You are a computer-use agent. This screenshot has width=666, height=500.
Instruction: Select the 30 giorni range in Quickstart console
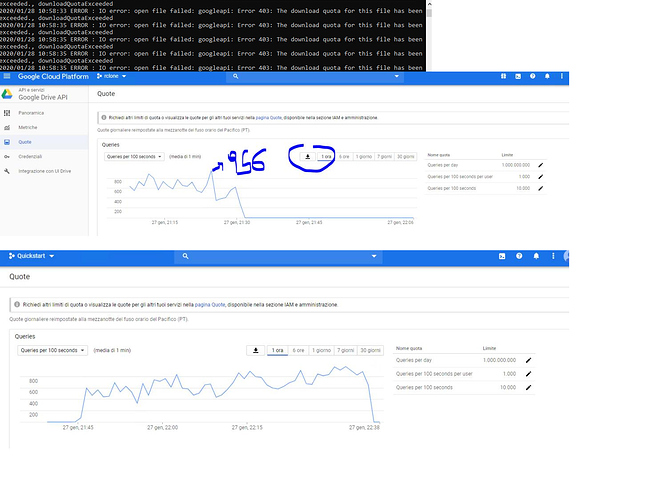[370, 350]
